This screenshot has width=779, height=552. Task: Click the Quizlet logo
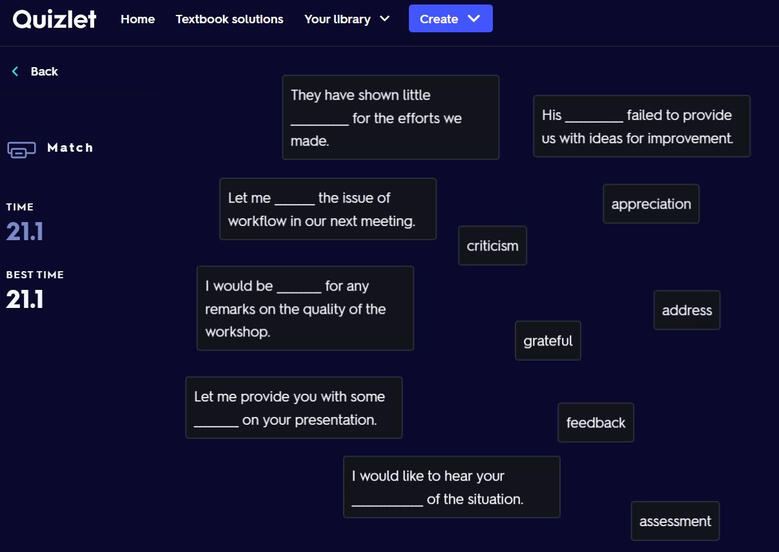coord(54,18)
